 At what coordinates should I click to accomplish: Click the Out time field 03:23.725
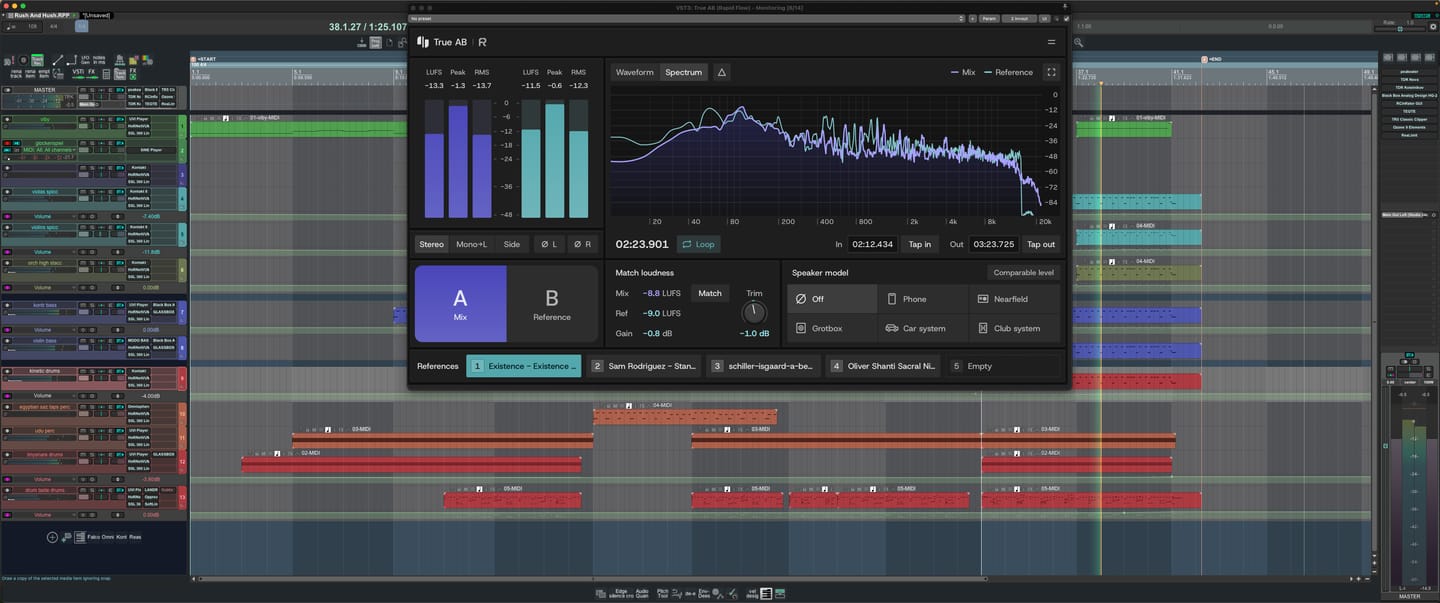tap(994, 244)
